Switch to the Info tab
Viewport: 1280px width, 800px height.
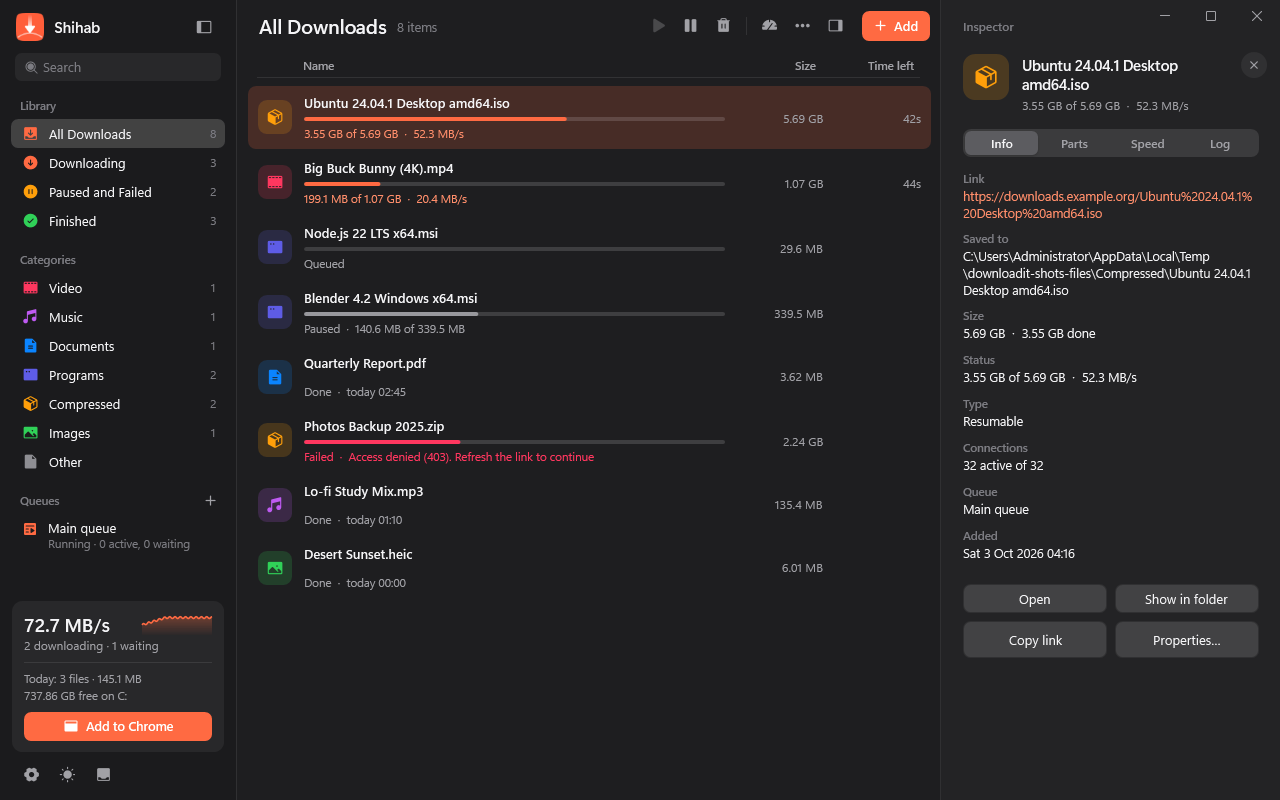pyautogui.click(x=1001, y=144)
